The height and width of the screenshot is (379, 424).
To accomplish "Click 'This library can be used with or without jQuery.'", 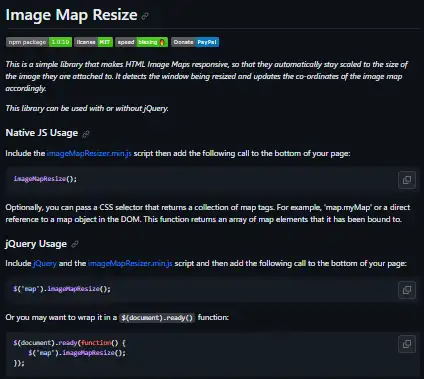I will coord(87,108).
